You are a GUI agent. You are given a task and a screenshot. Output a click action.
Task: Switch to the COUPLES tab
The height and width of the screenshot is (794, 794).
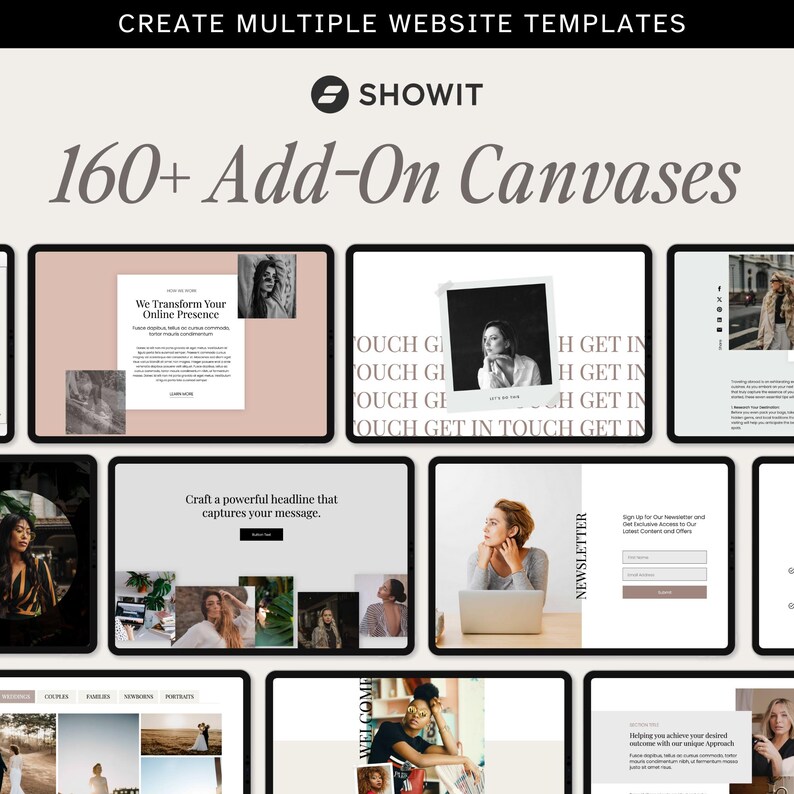56,696
